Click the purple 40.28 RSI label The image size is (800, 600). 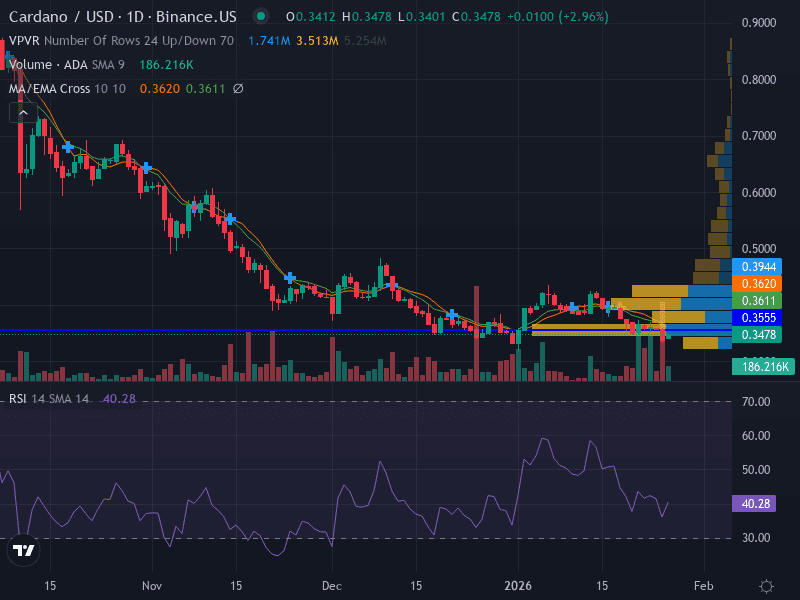tap(754, 504)
